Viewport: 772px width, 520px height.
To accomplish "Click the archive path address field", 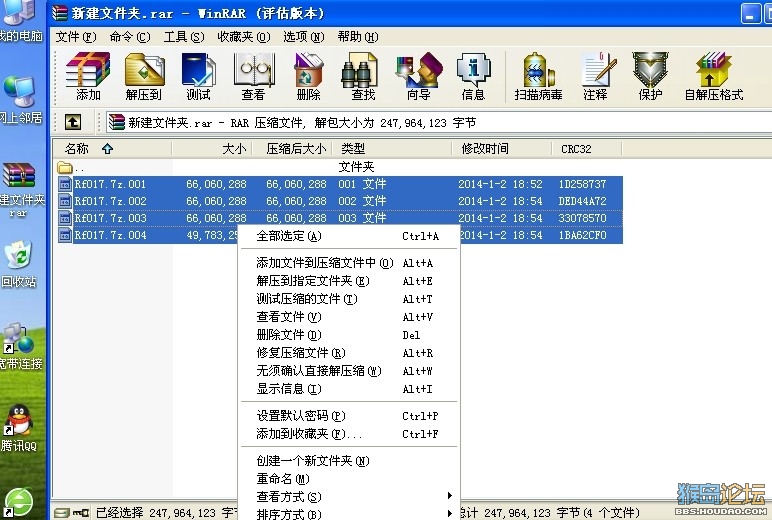I will click(438, 122).
